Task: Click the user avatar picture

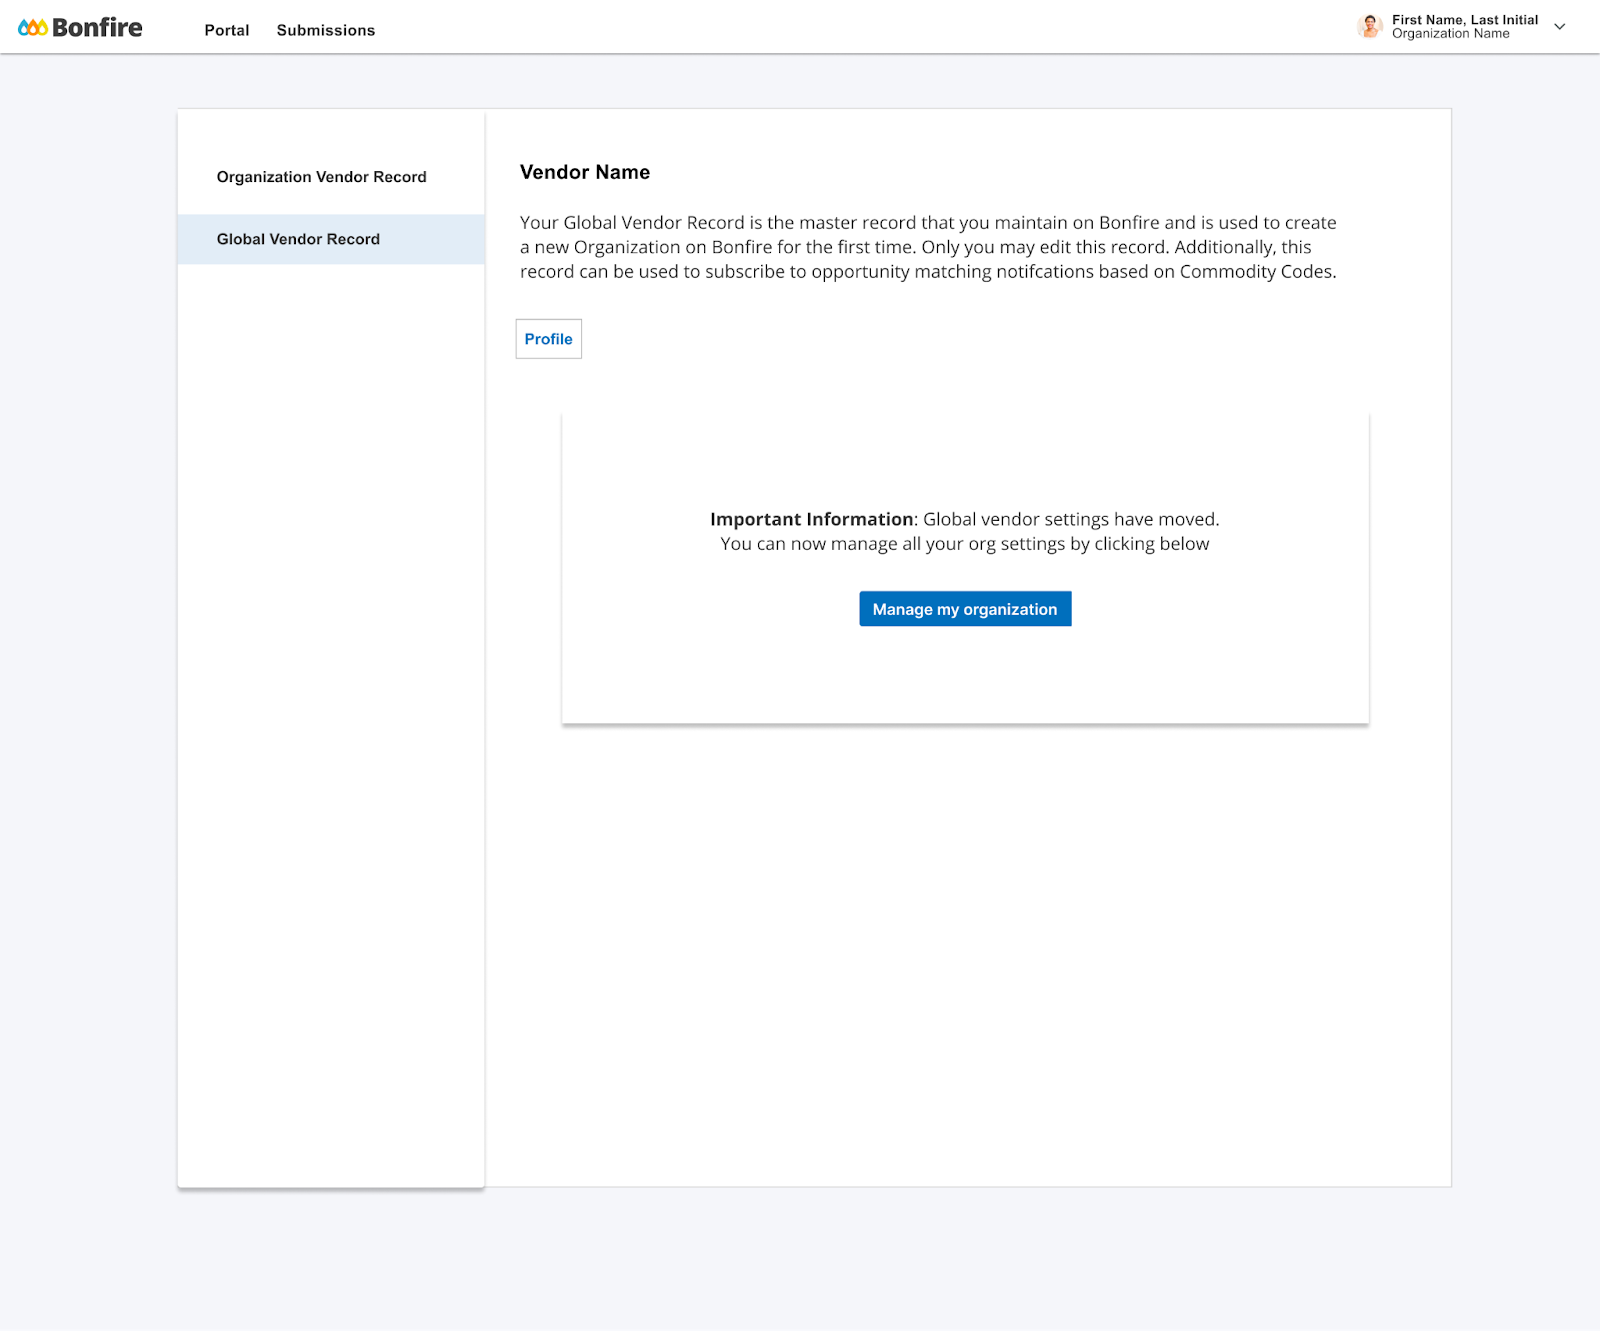Action: pos(1370,27)
